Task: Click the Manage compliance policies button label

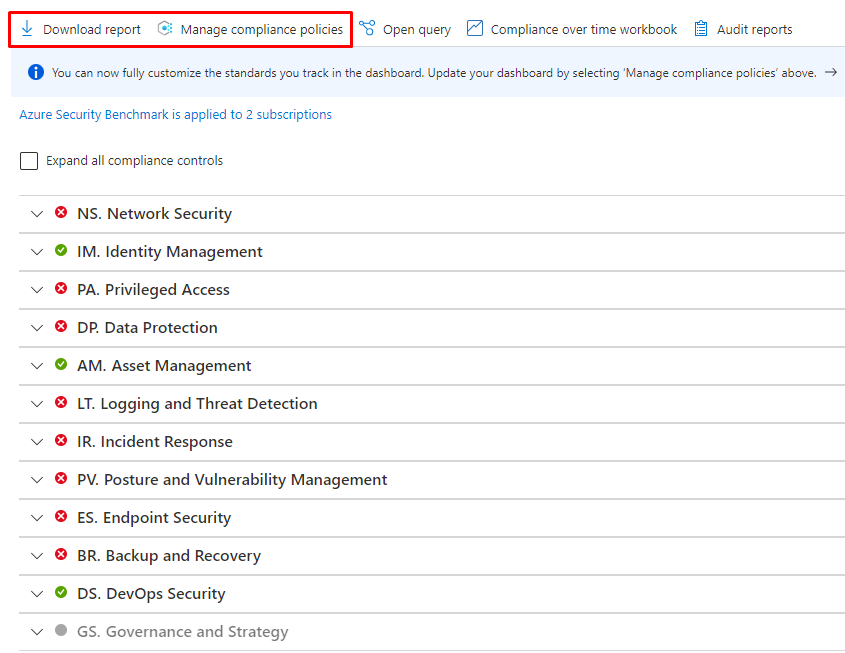Action: (x=261, y=30)
